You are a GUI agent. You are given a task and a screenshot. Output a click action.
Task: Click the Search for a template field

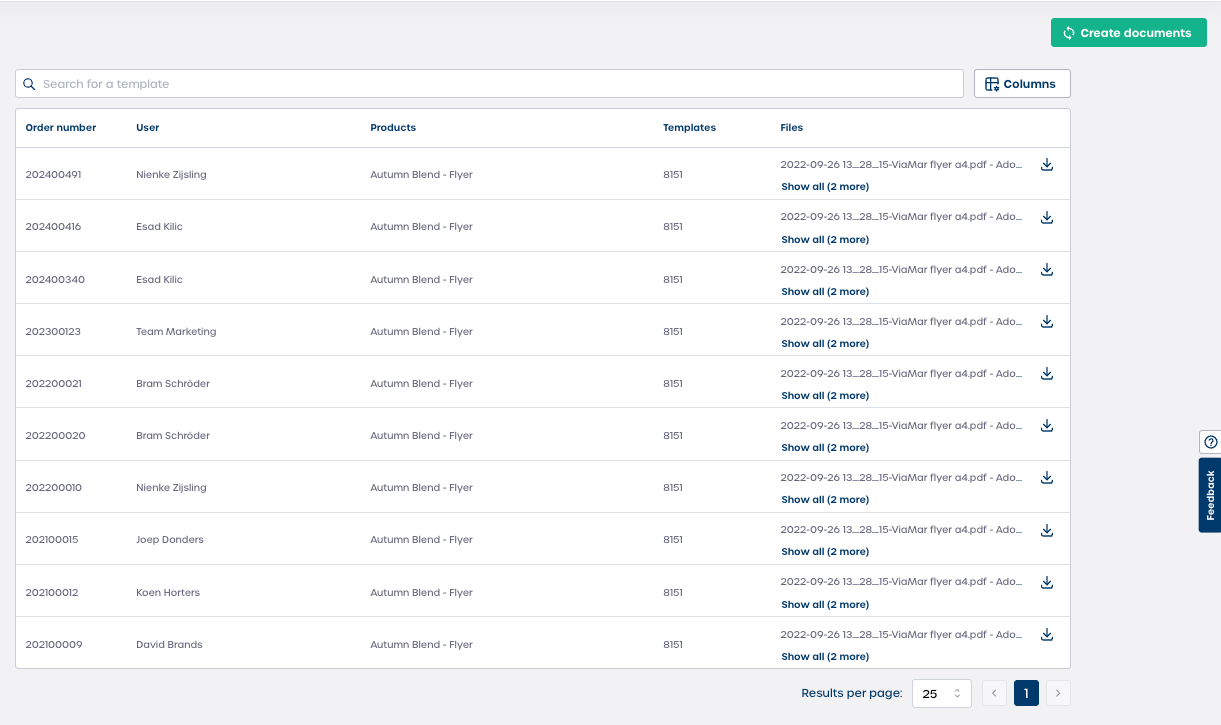pos(490,84)
